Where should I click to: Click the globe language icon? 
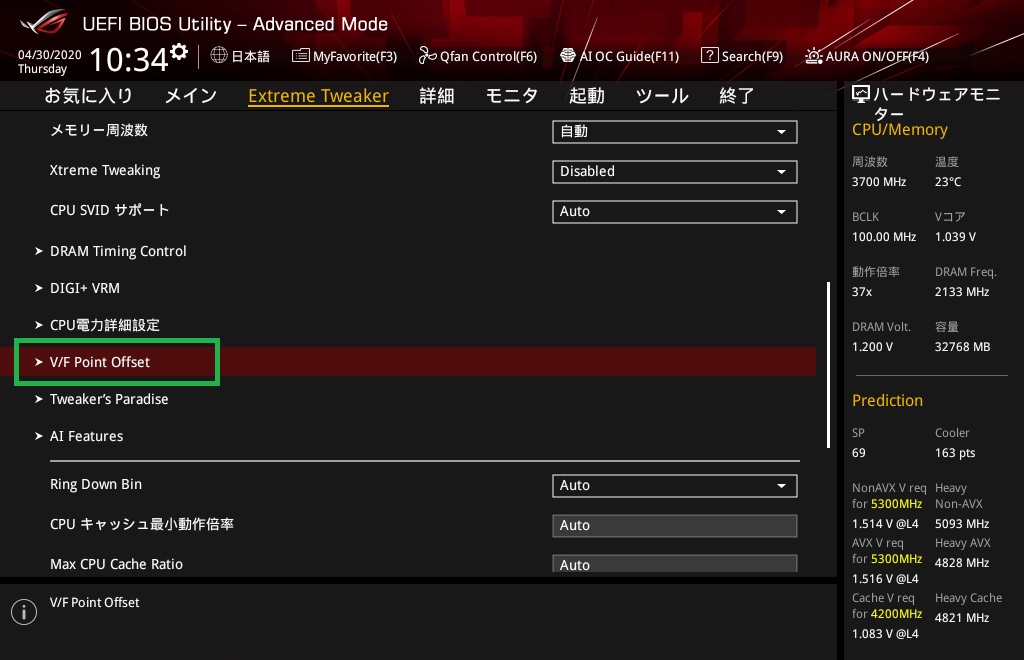(x=219, y=55)
